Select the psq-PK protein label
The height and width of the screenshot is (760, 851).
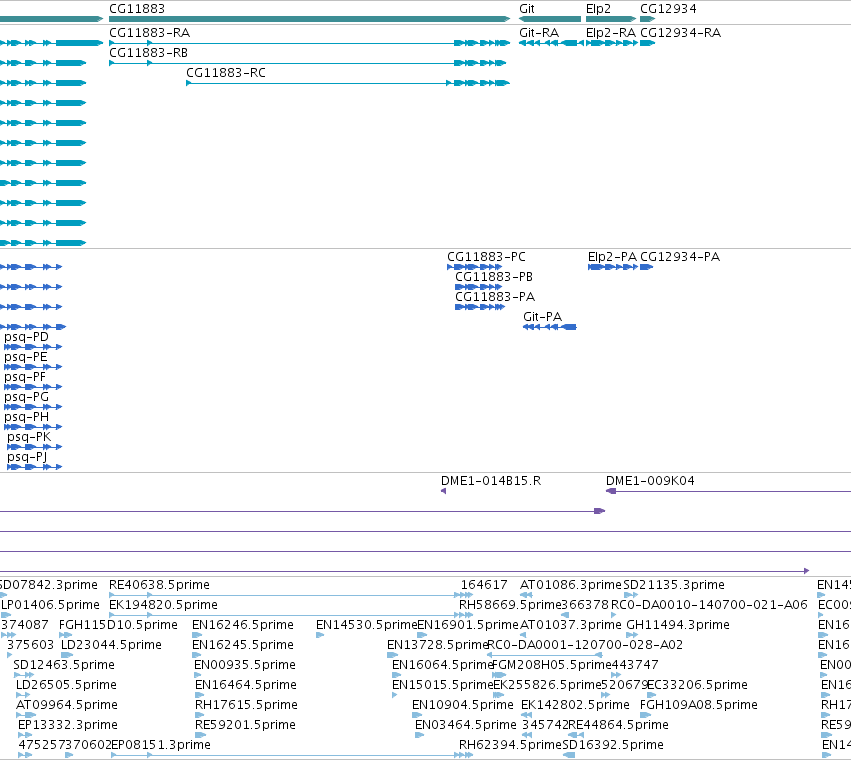(x=29, y=437)
